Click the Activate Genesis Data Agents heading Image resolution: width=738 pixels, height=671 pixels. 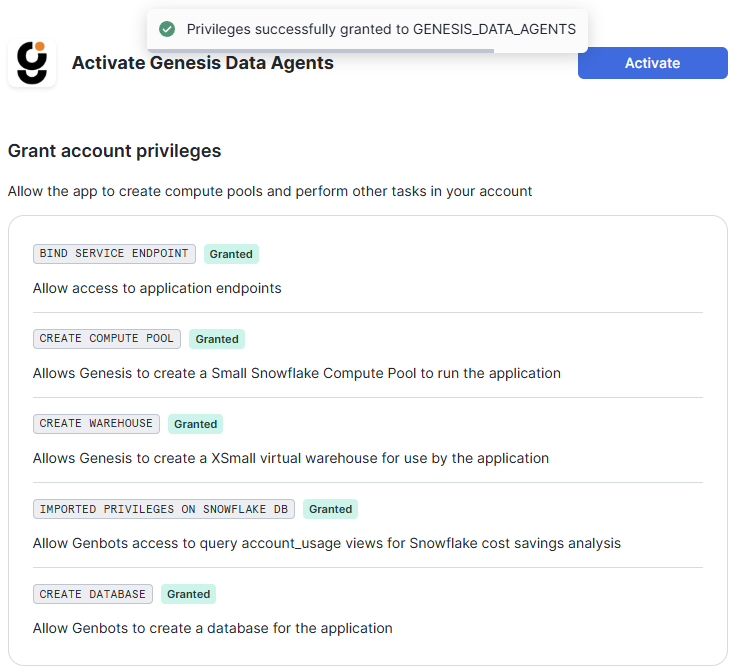click(x=203, y=63)
